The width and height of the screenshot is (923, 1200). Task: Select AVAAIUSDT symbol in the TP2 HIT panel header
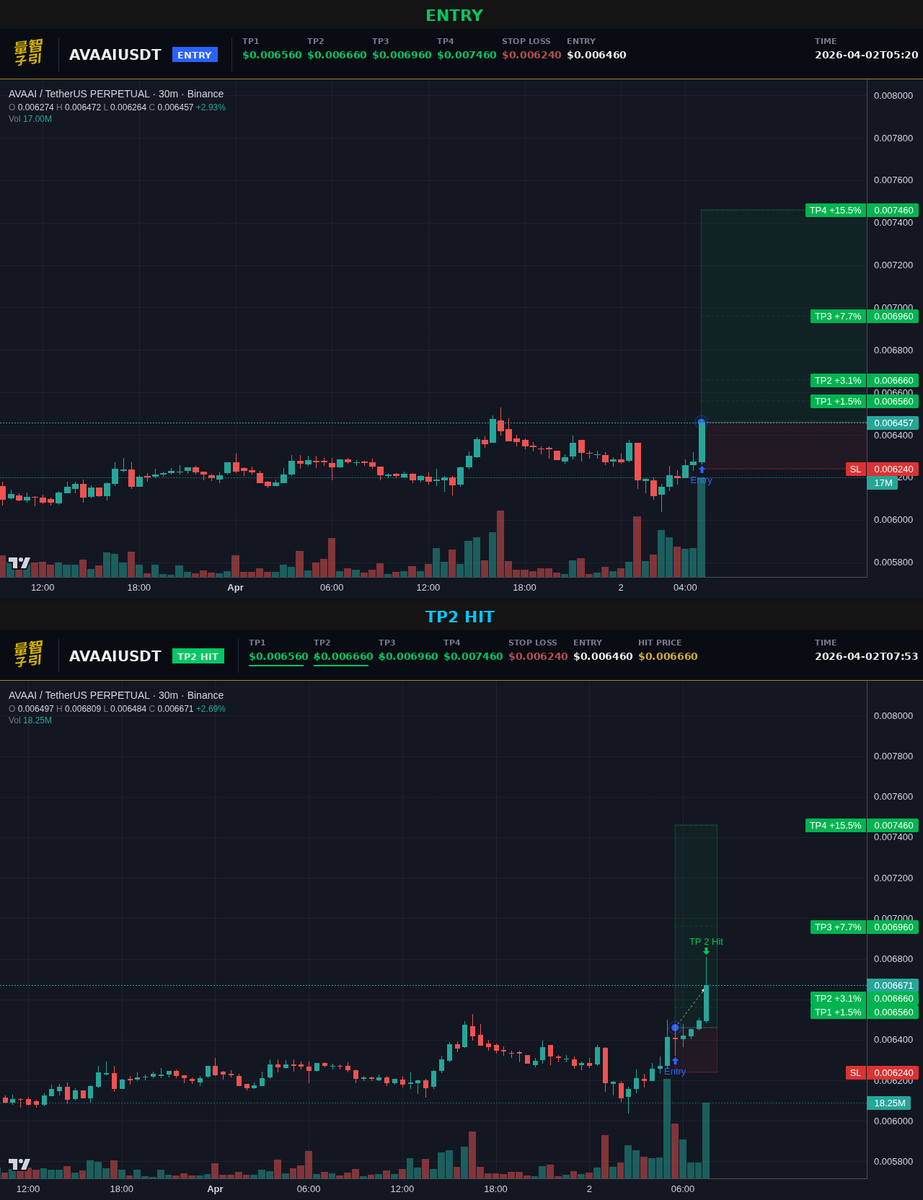115,656
